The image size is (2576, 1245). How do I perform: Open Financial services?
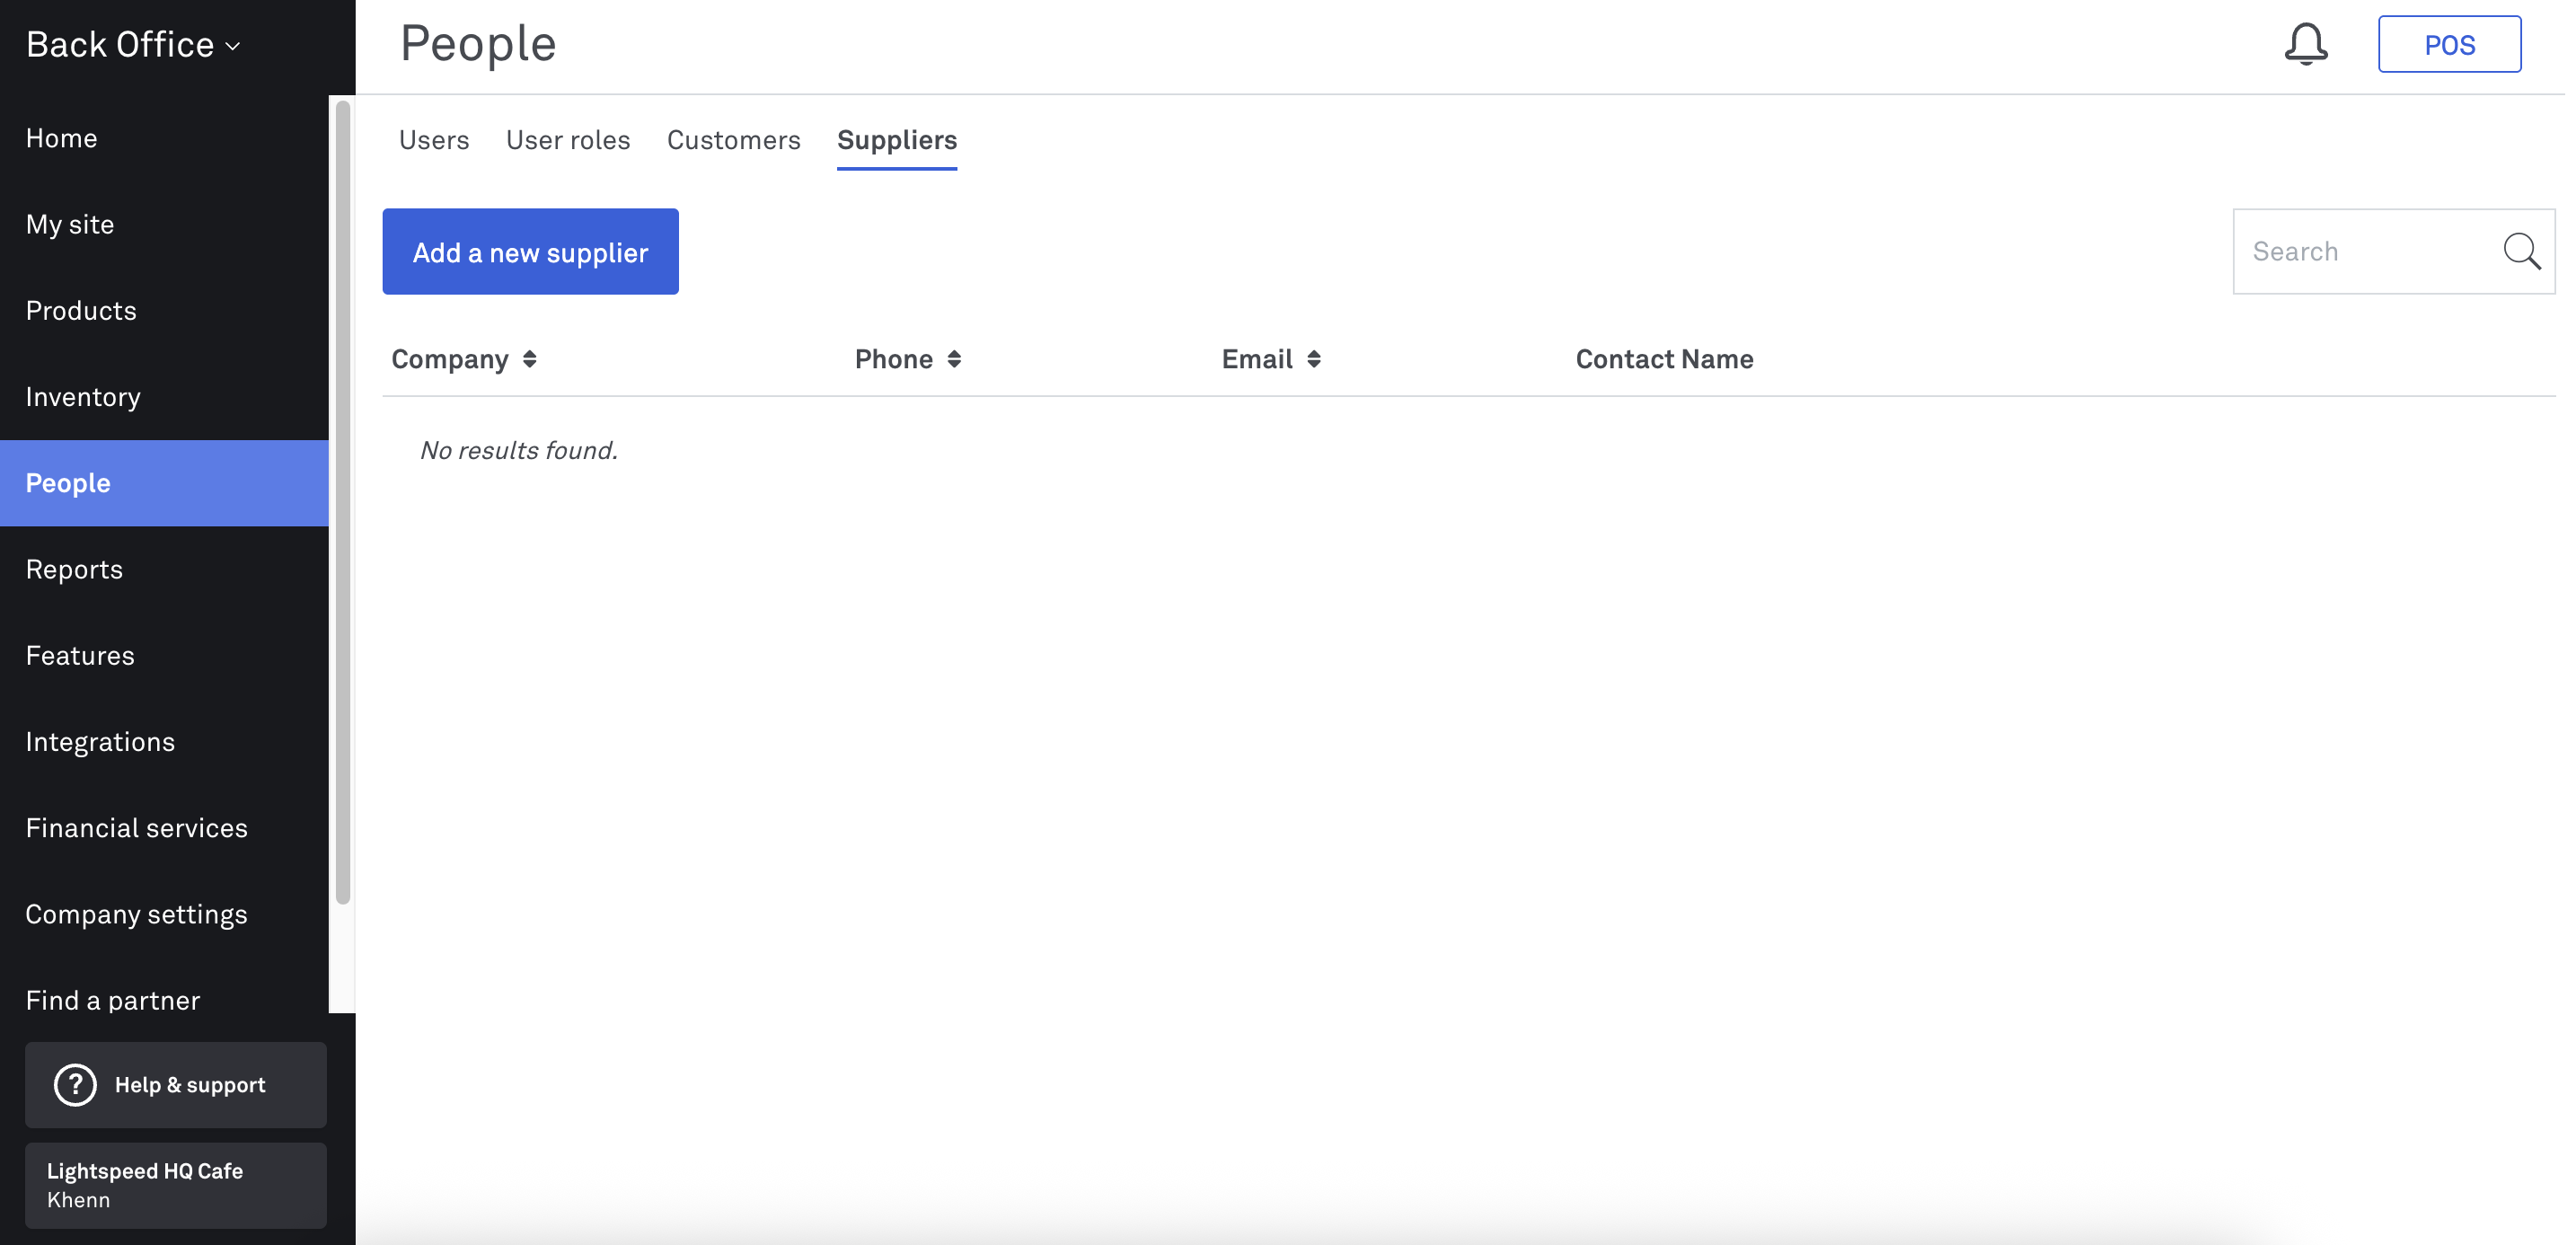[164, 828]
